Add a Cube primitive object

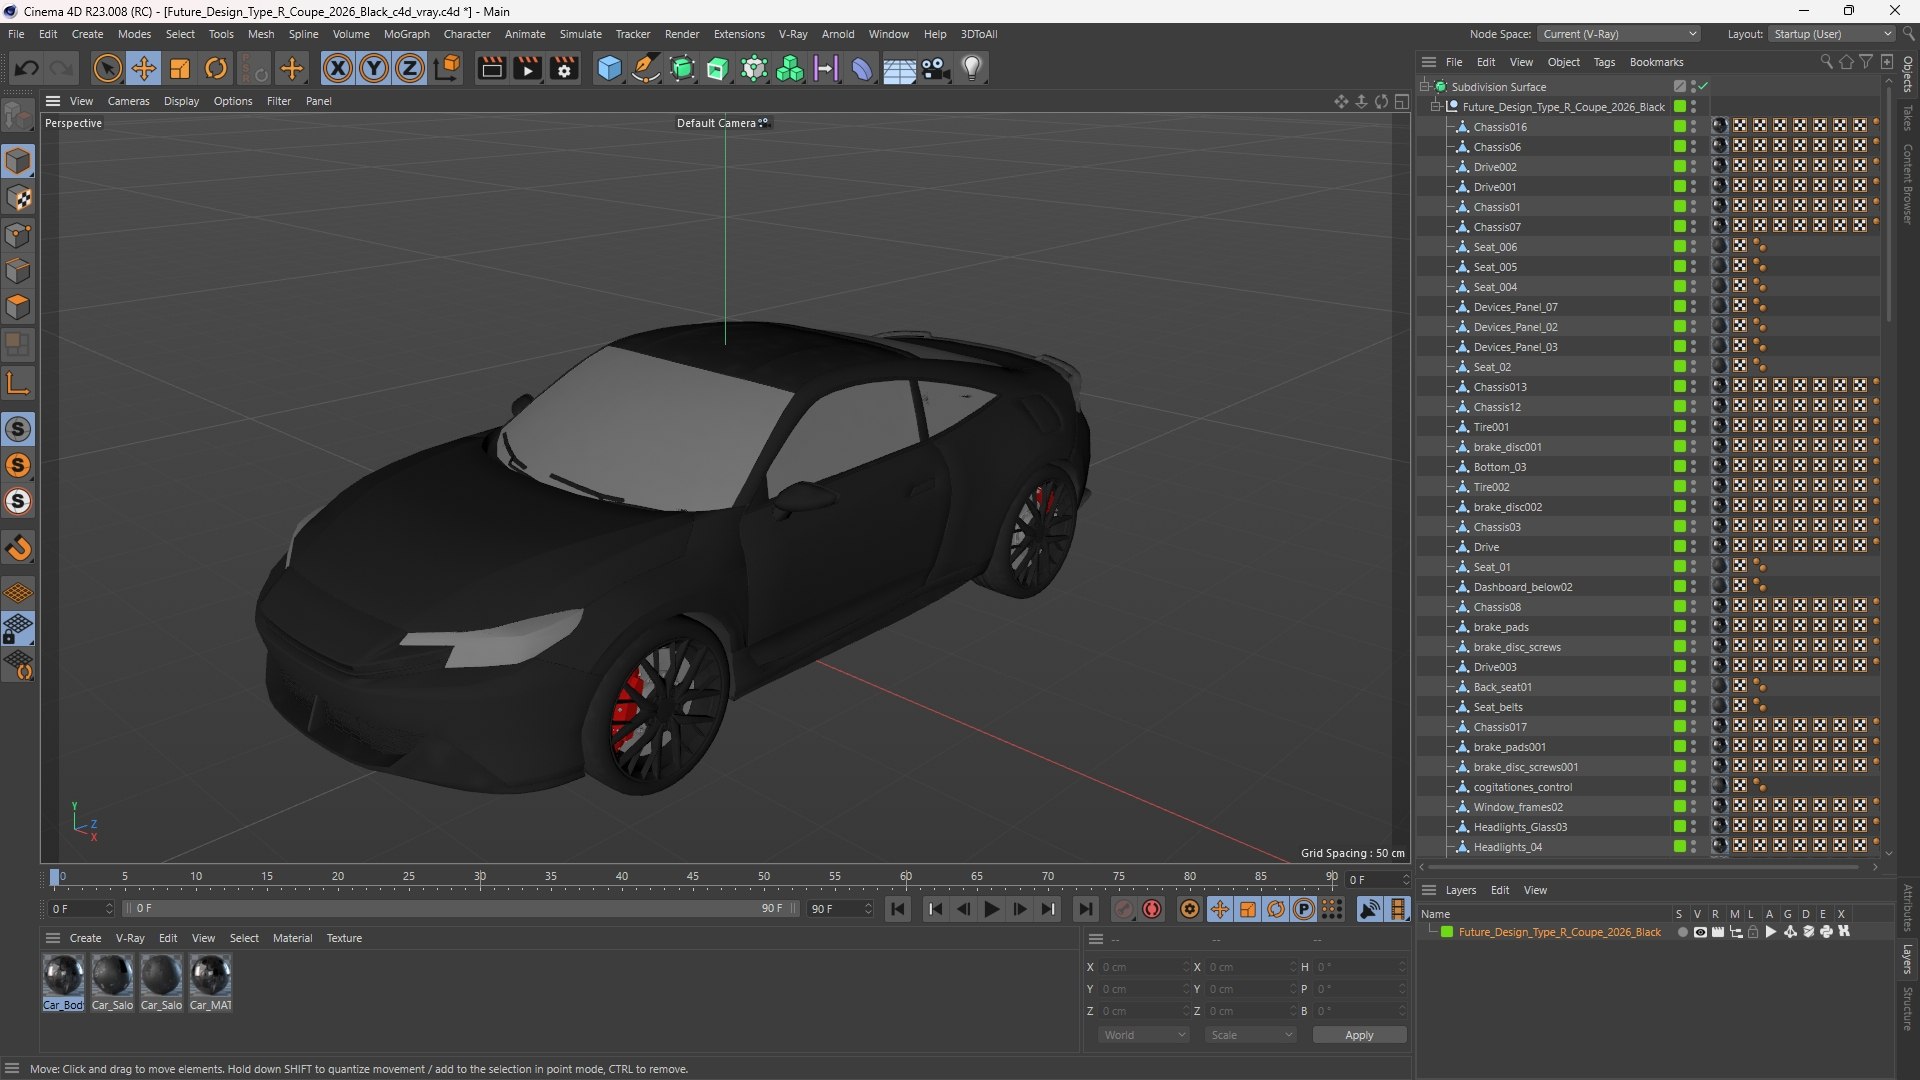609,68
